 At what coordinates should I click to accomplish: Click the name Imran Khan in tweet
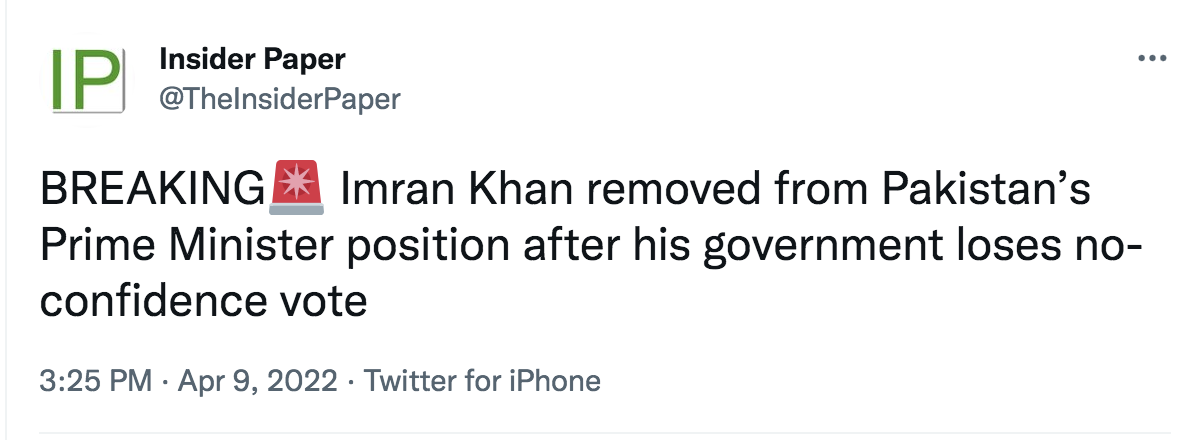click(449, 188)
